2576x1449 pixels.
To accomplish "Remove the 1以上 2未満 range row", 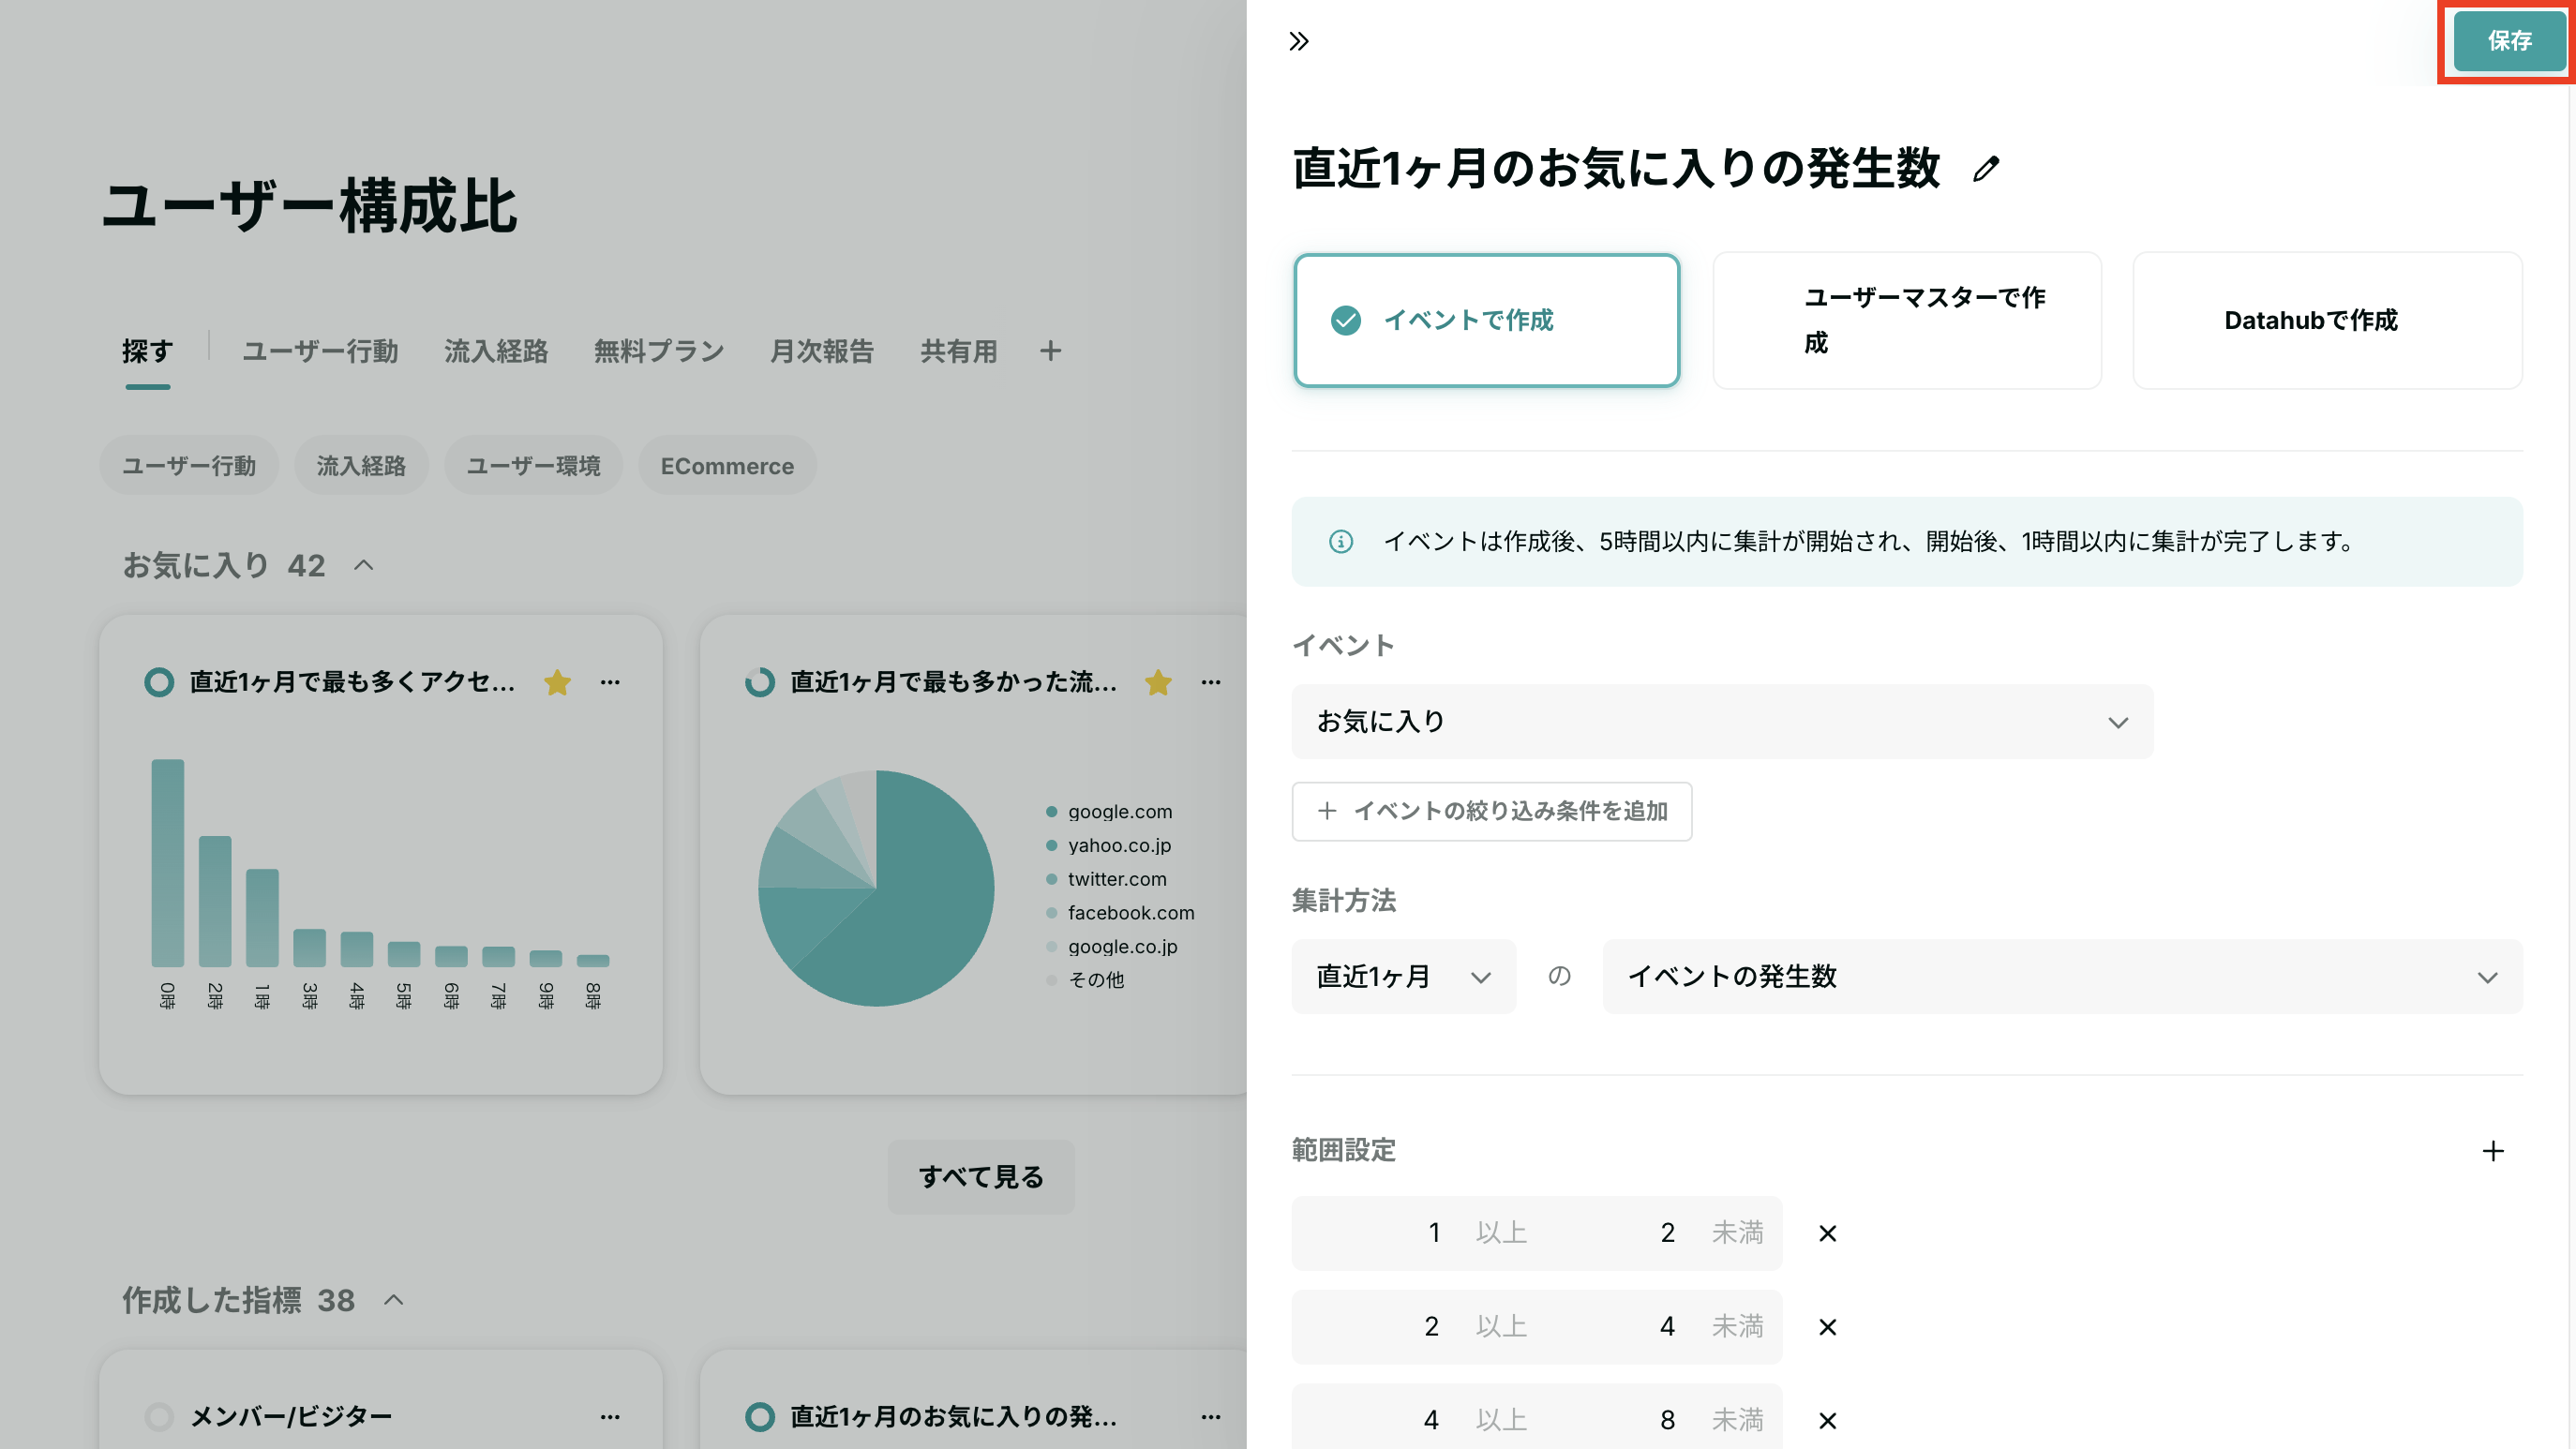I will click(x=1827, y=1233).
